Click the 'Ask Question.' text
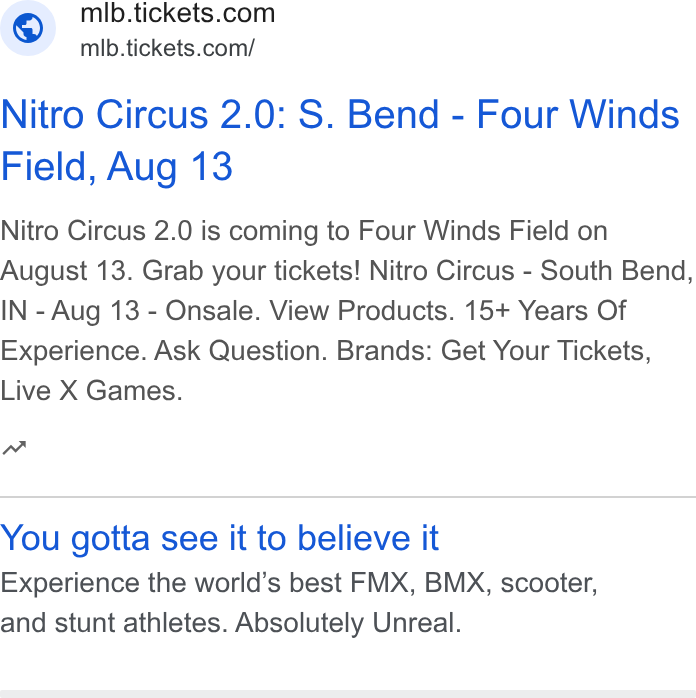 coord(240,351)
